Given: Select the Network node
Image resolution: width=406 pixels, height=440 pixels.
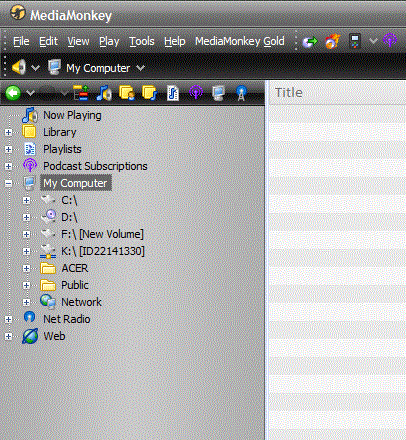Looking at the screenshot, I should point(81,302).
